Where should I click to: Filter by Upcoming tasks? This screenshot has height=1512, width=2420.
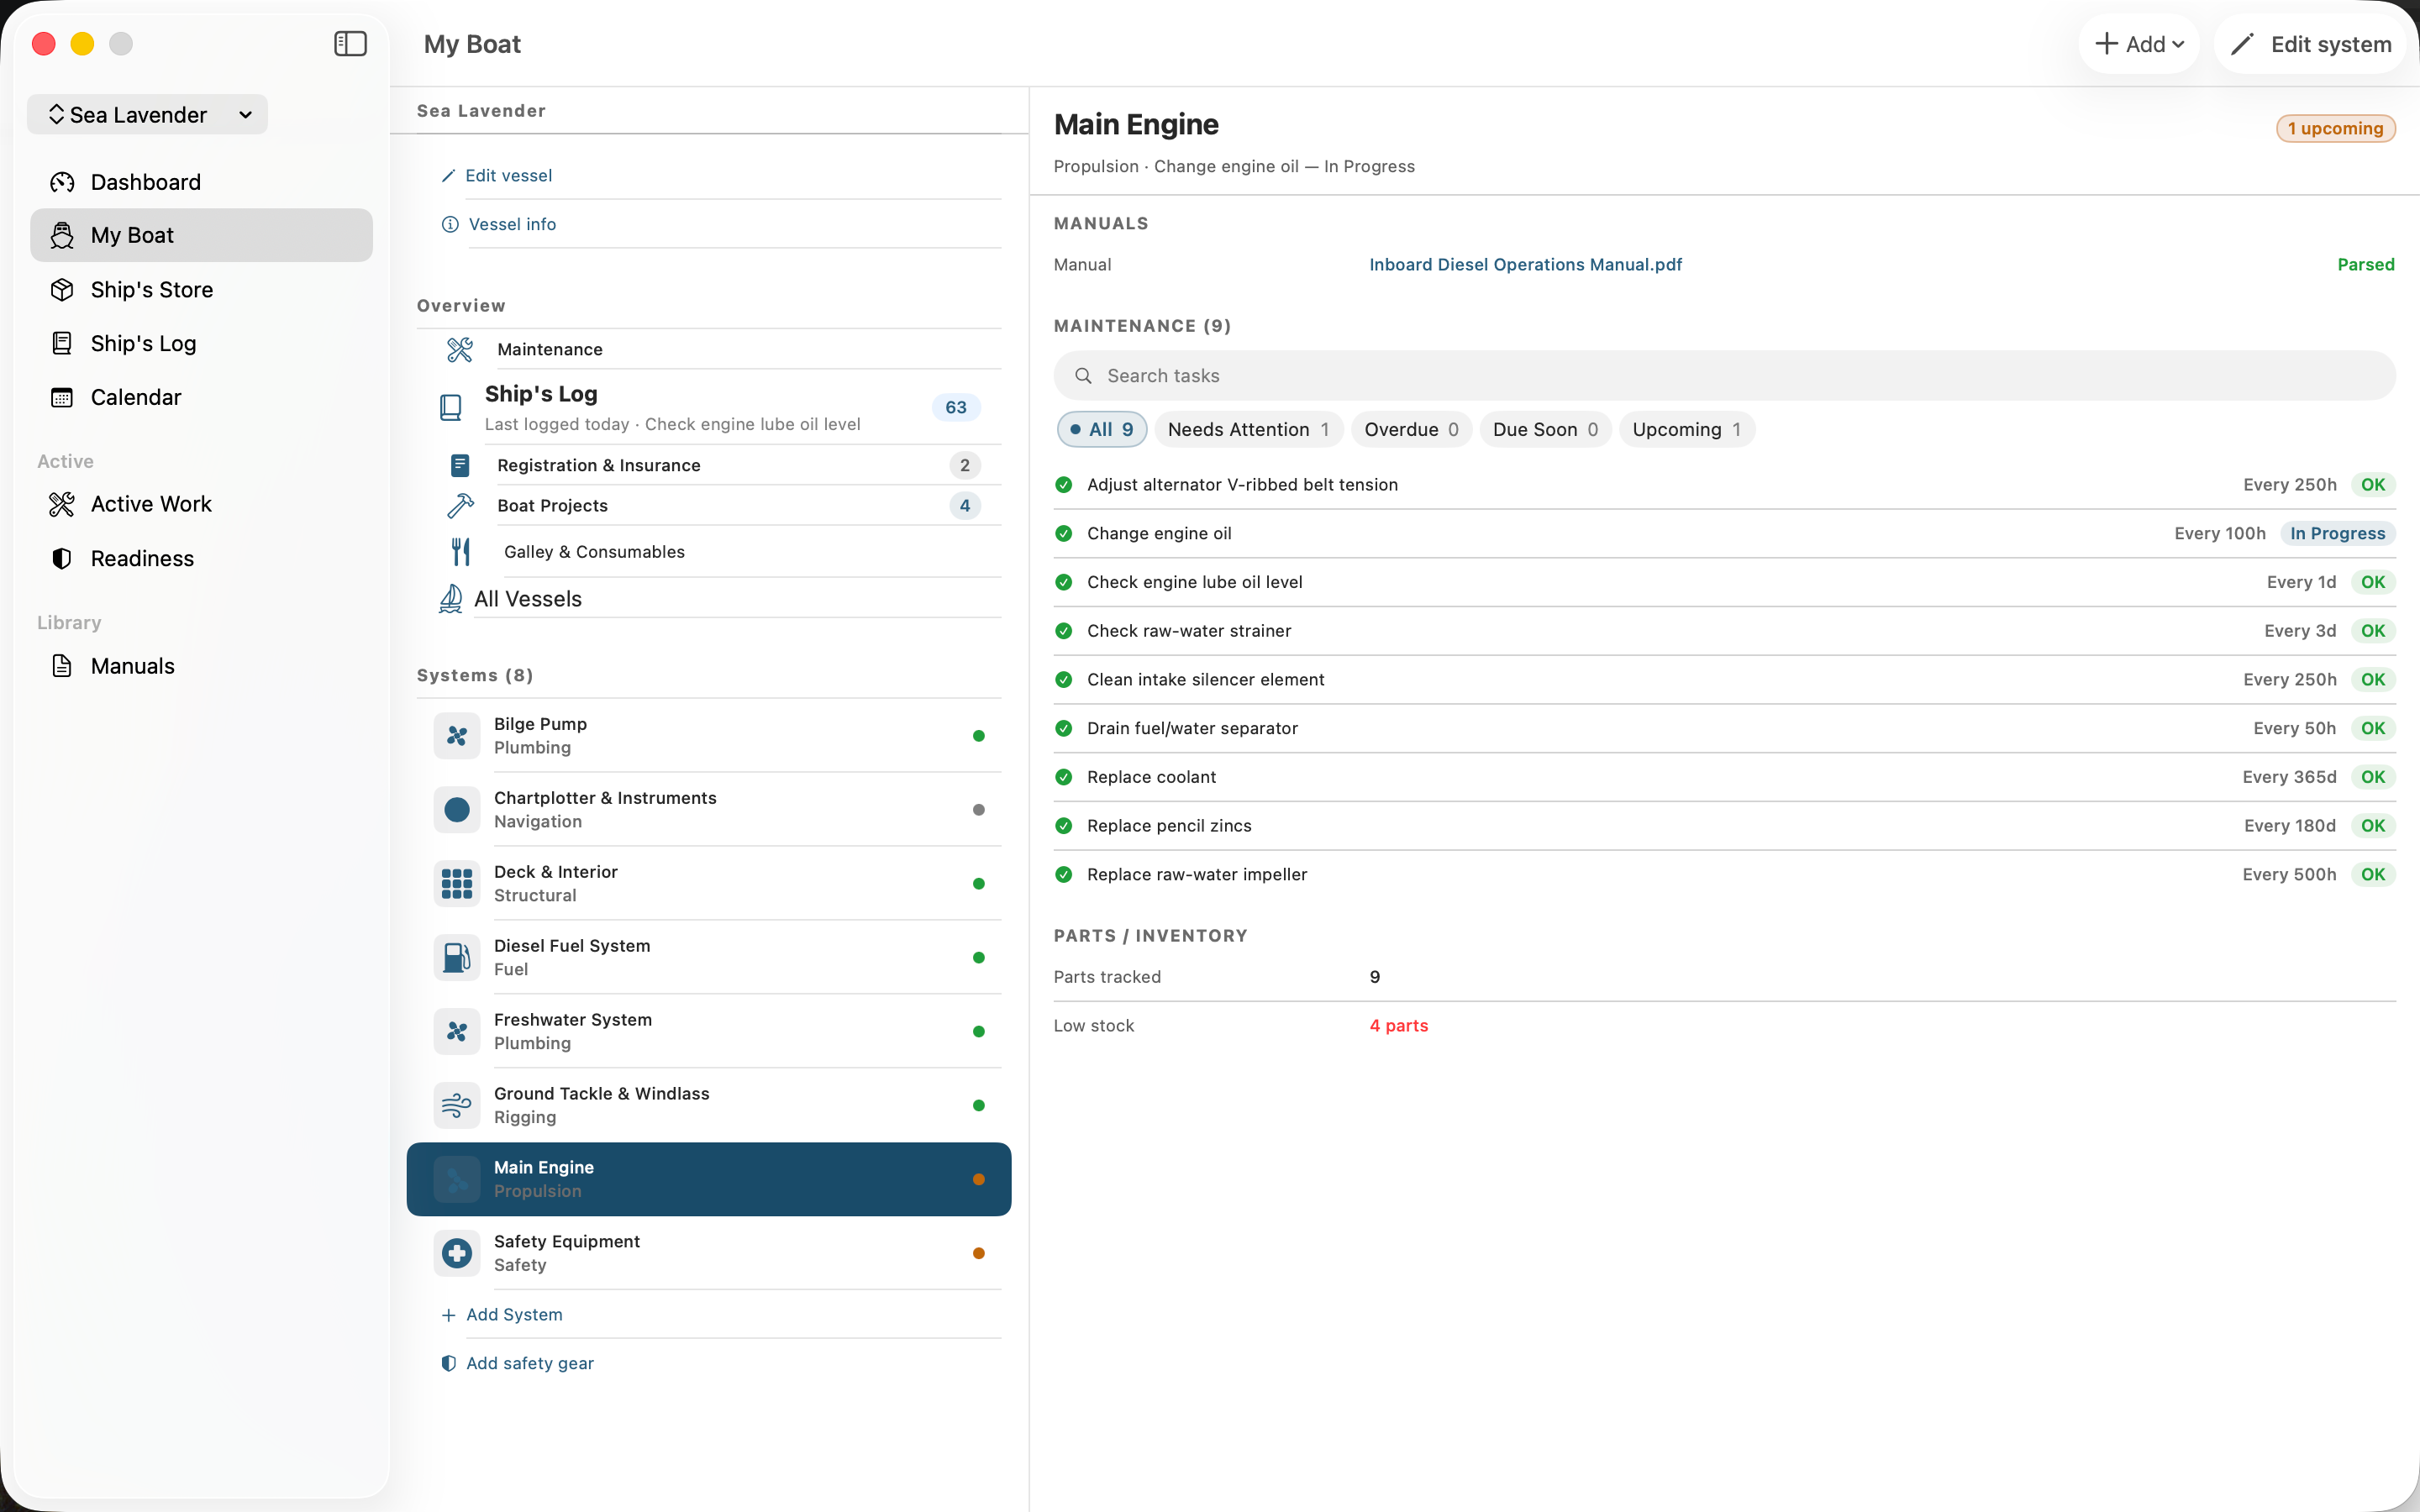pyautogui.click(x=1686, y=429)
